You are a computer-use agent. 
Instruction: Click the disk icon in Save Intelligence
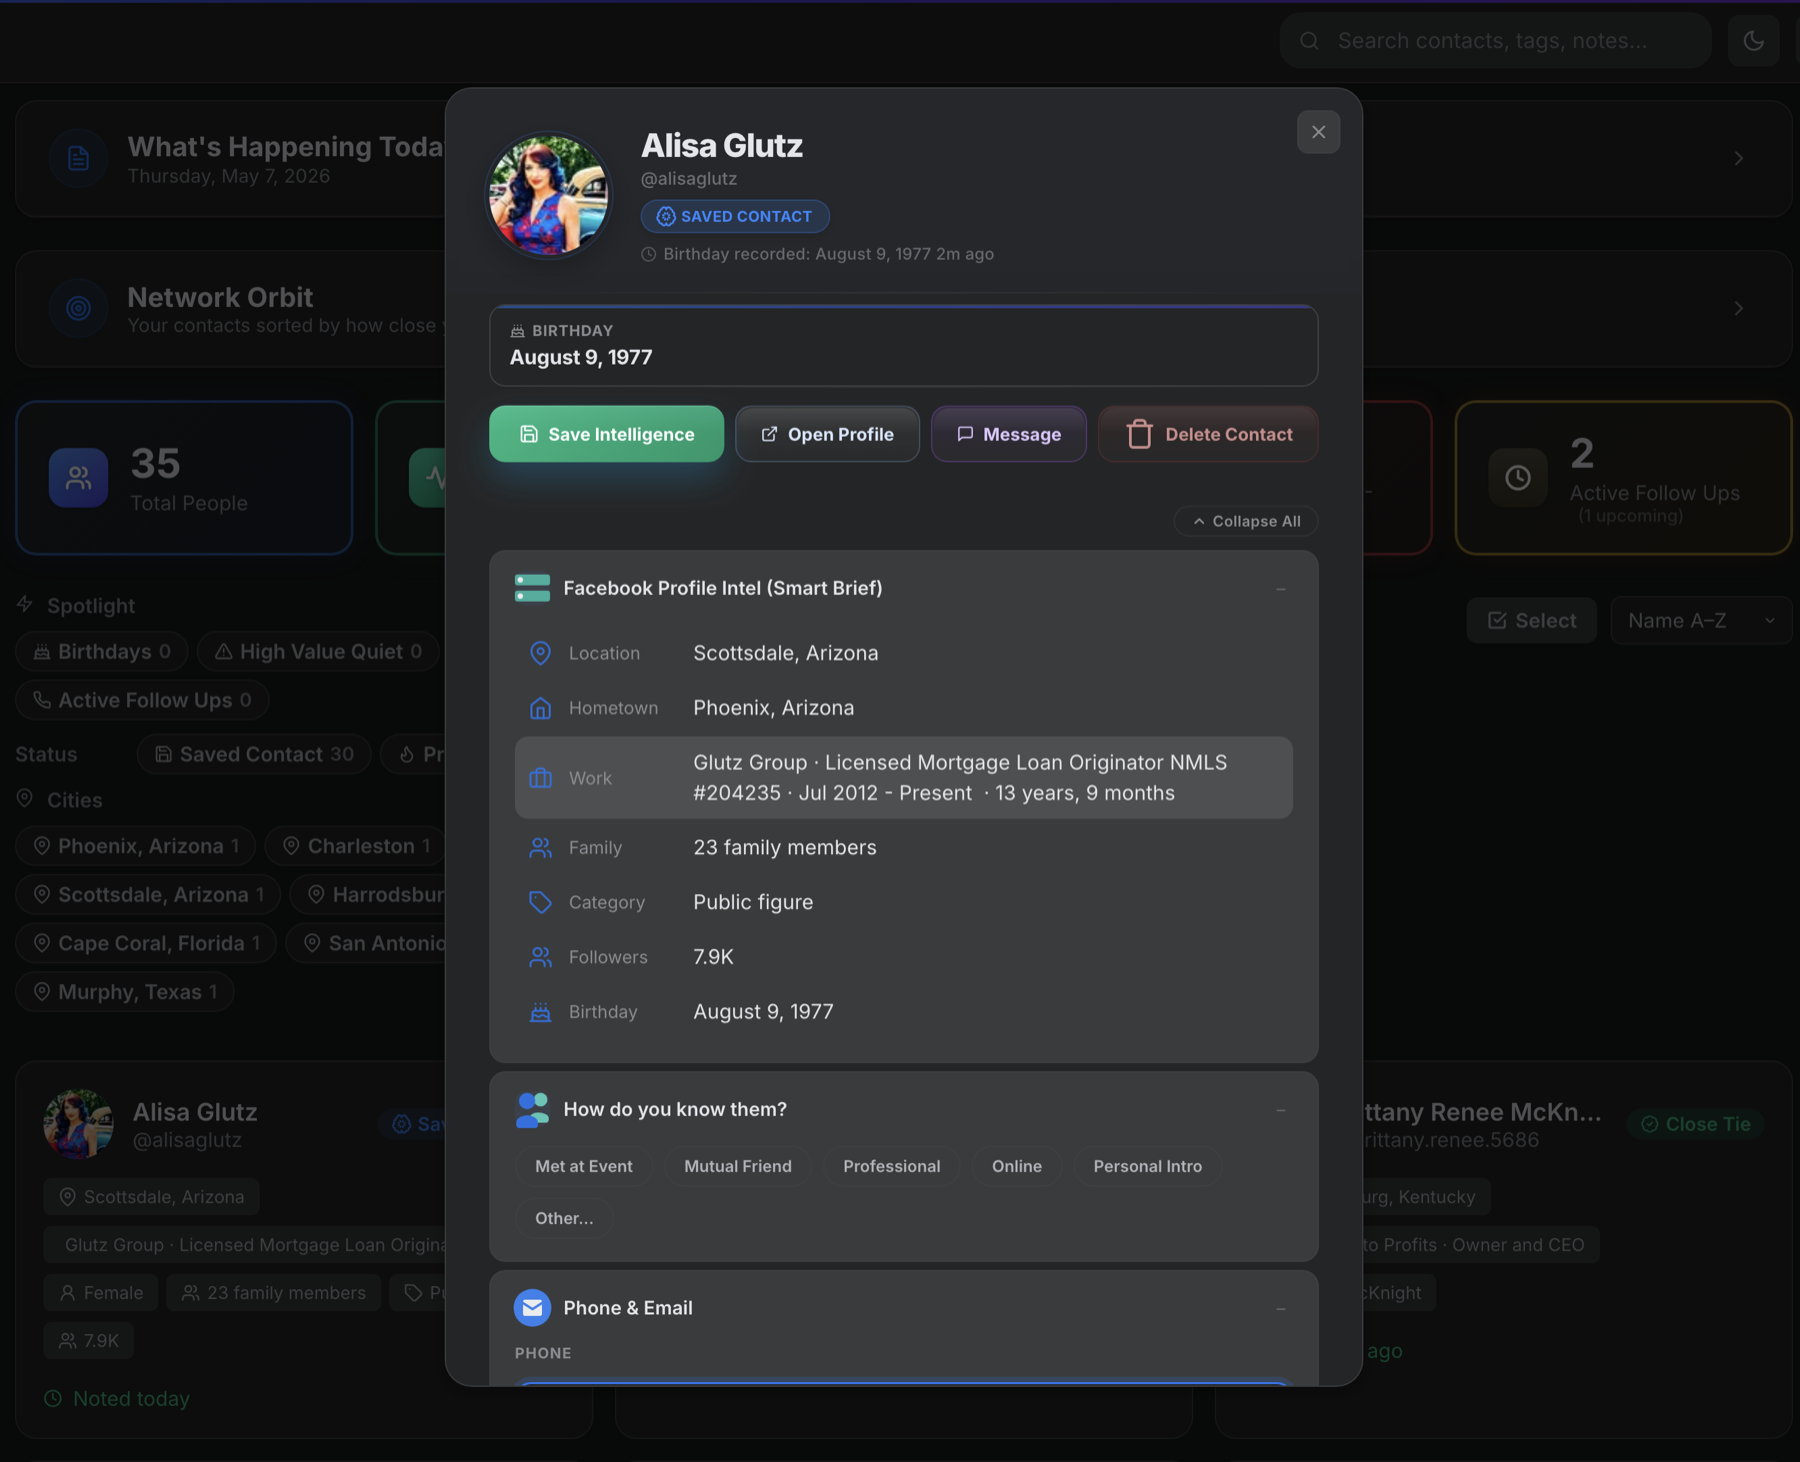click(x=529, y=434)
